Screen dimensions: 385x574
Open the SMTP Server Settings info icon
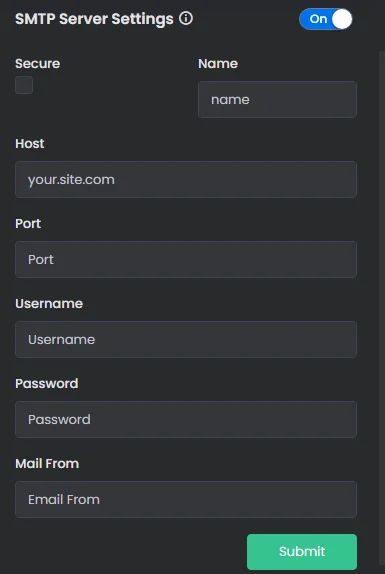pyautogui.click(x=186, y=18)
